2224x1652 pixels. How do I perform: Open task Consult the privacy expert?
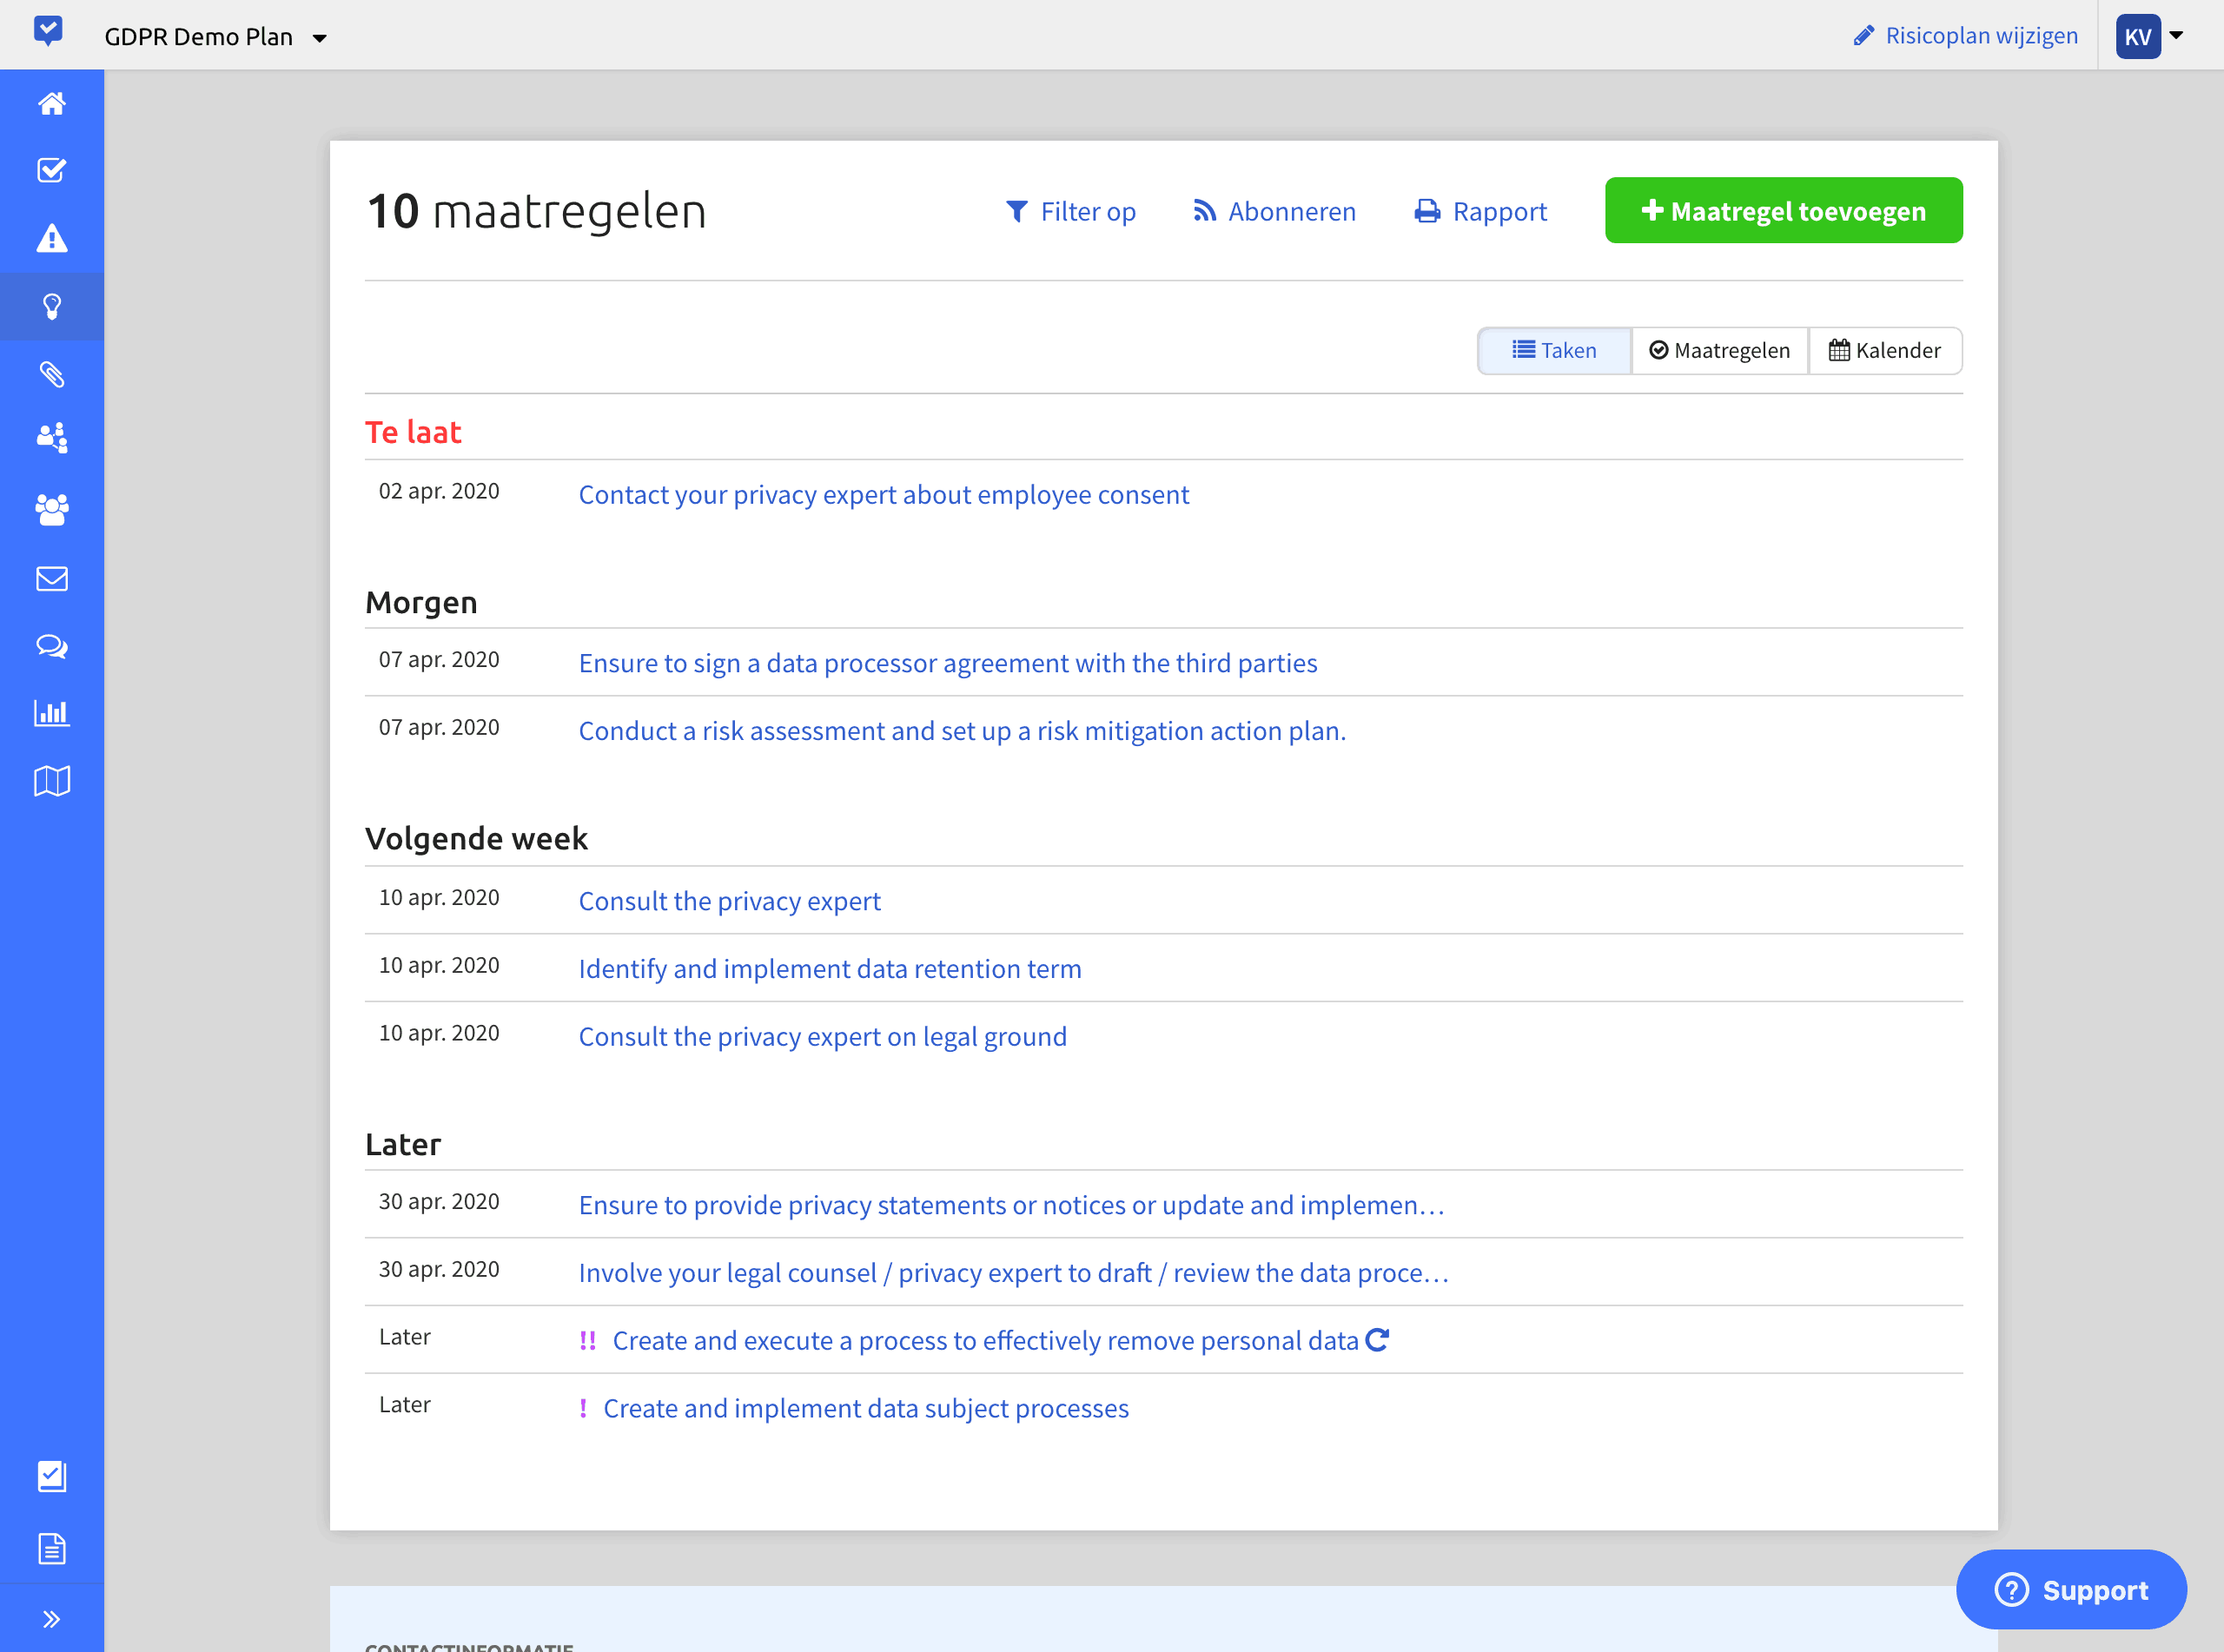point(729,900)
